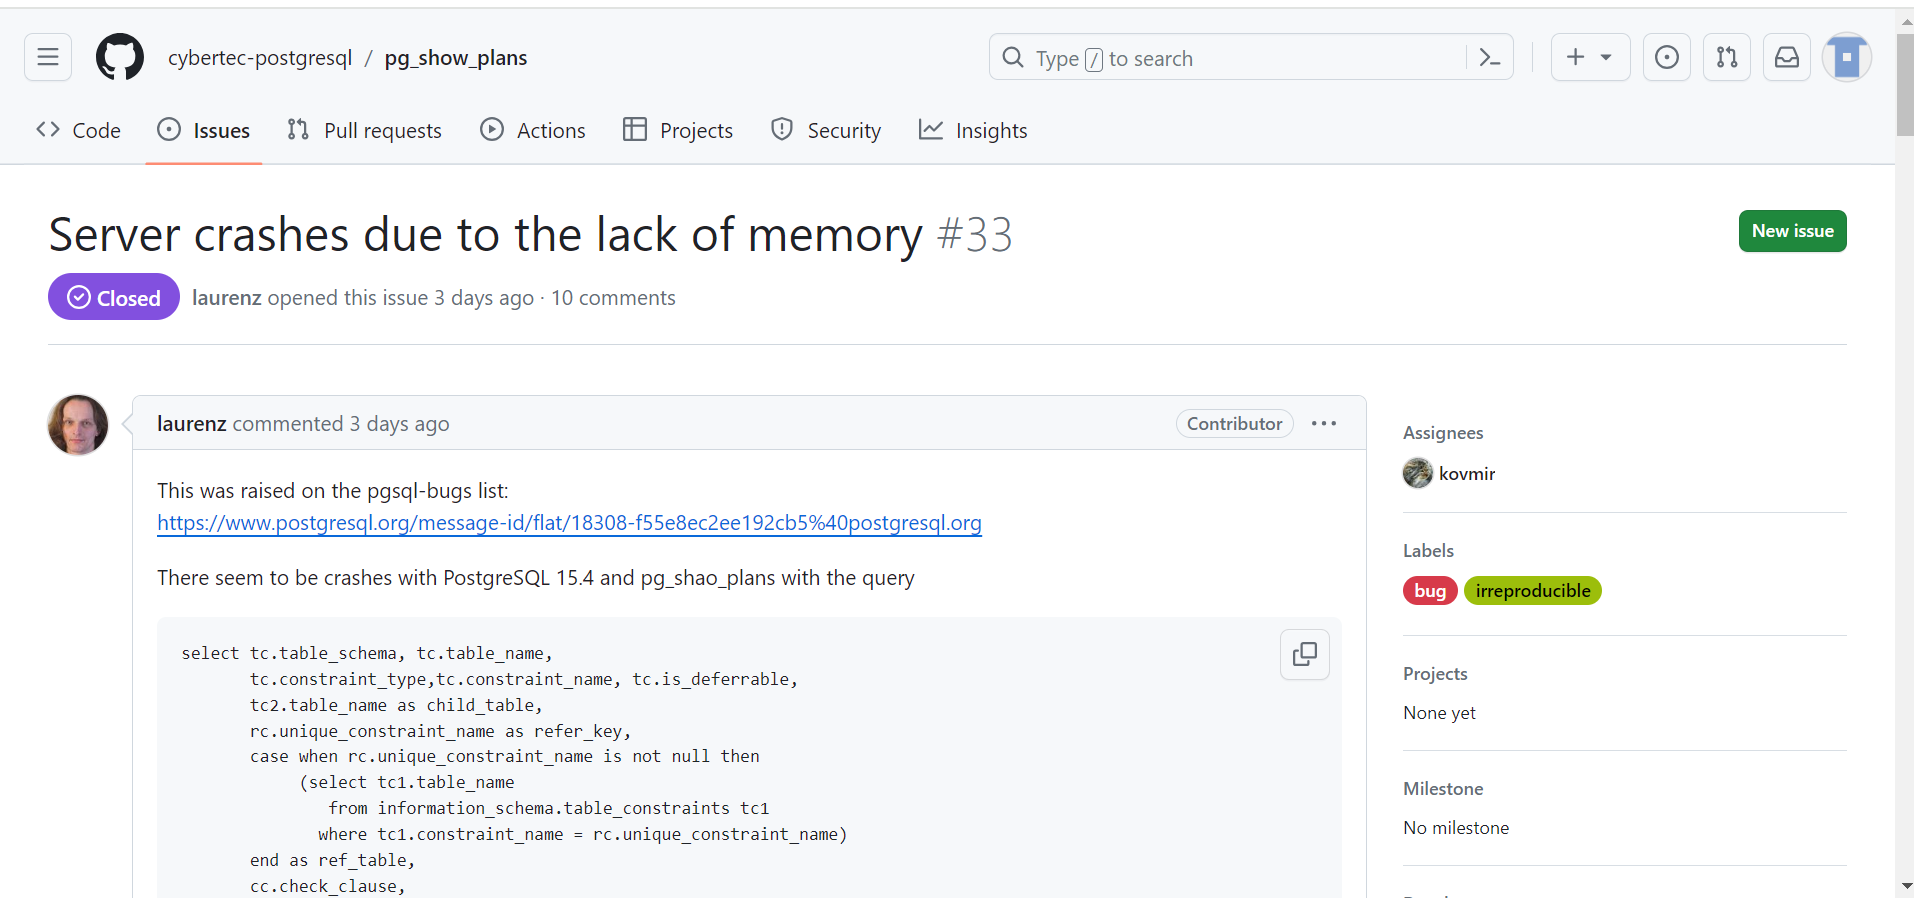
Task: Open the user profile avatar menu
Action: pos(1846,58)
